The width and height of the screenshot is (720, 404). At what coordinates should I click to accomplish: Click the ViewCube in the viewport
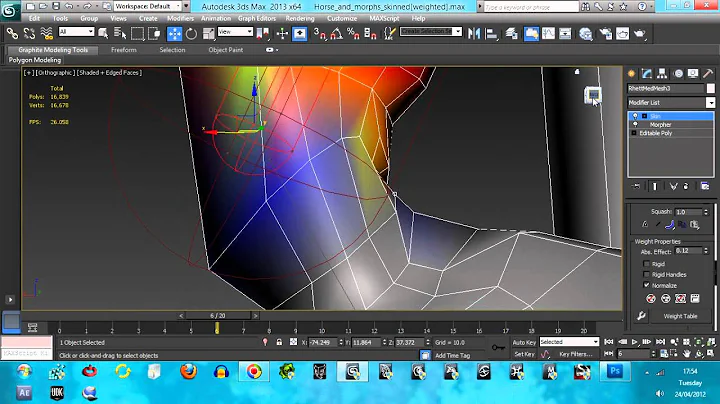click(x=593, y=95)
